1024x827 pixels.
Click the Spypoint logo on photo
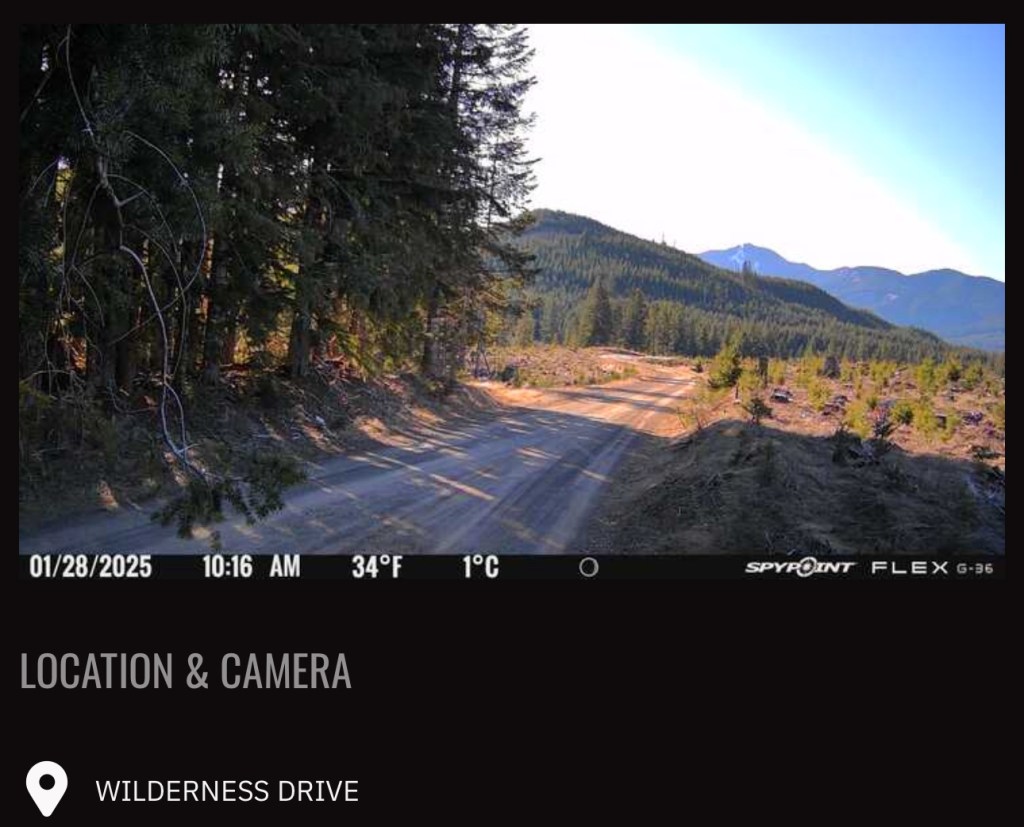tap(799, 567)
